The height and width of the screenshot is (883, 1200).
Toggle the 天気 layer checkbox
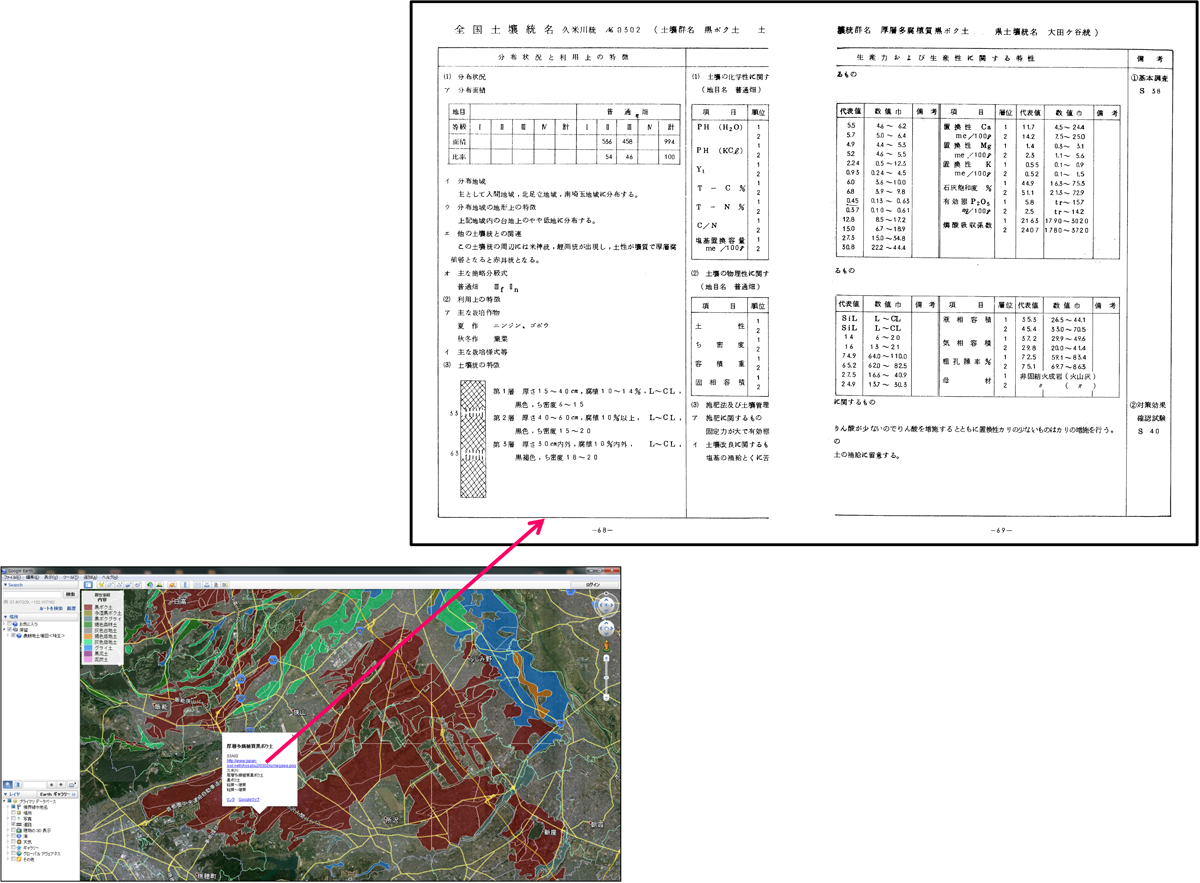[x=13, y=842]
